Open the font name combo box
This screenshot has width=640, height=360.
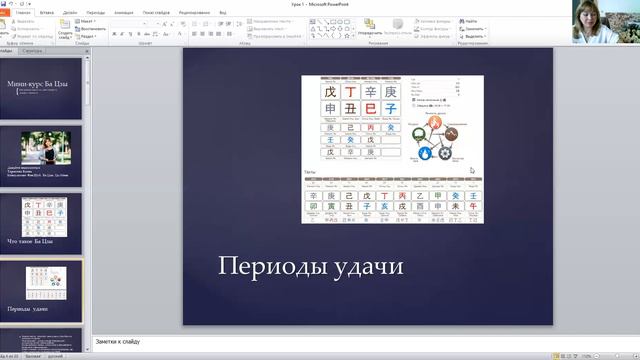[x=129, y=24]
